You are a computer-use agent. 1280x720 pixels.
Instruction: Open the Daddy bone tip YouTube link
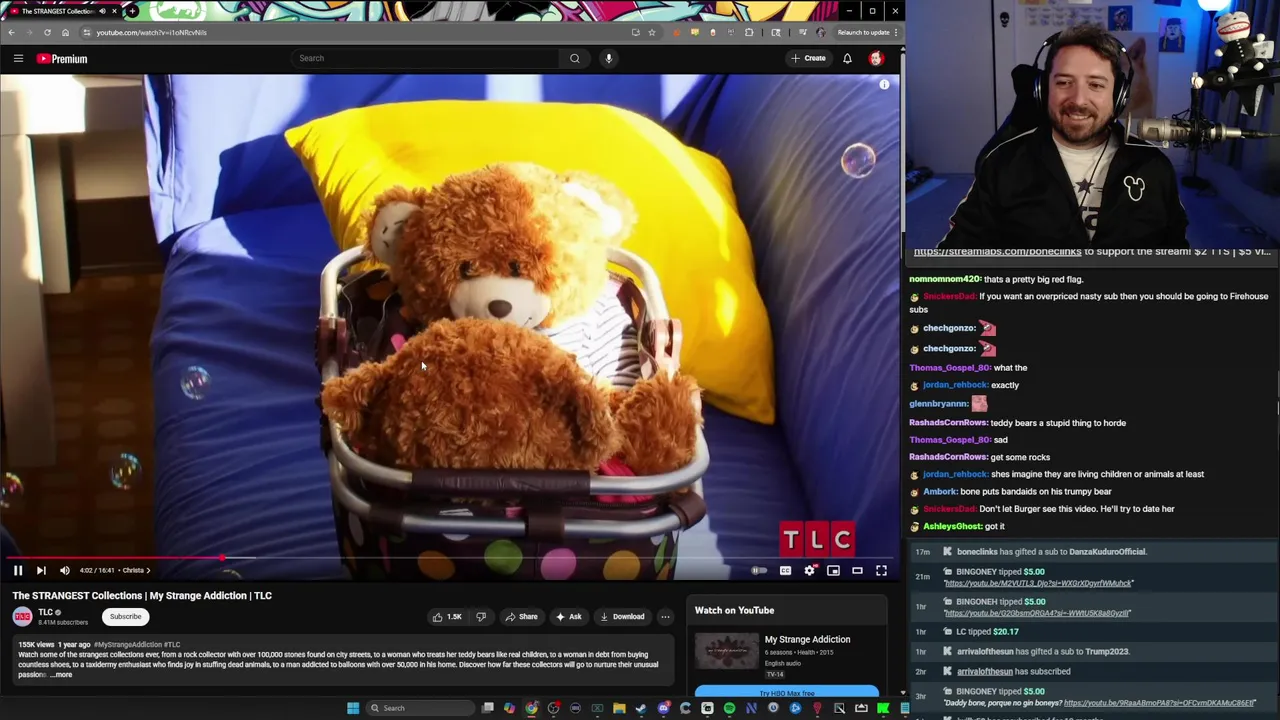coord(1159,703)
